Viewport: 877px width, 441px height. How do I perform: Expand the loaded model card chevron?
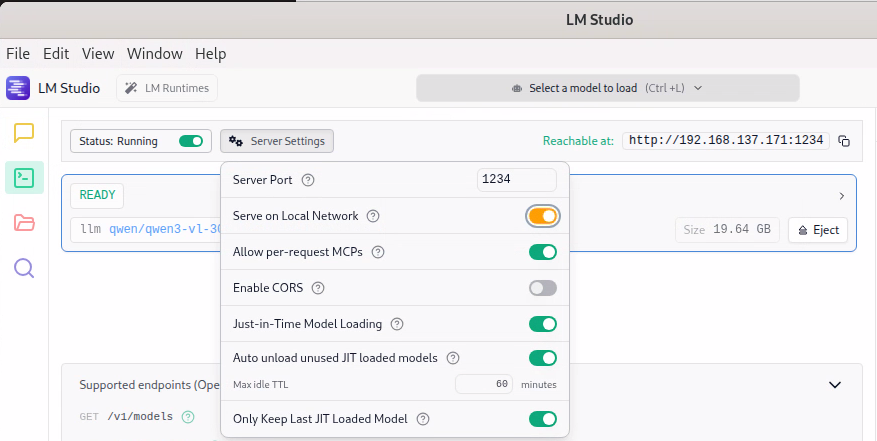[x=842, y=196]
